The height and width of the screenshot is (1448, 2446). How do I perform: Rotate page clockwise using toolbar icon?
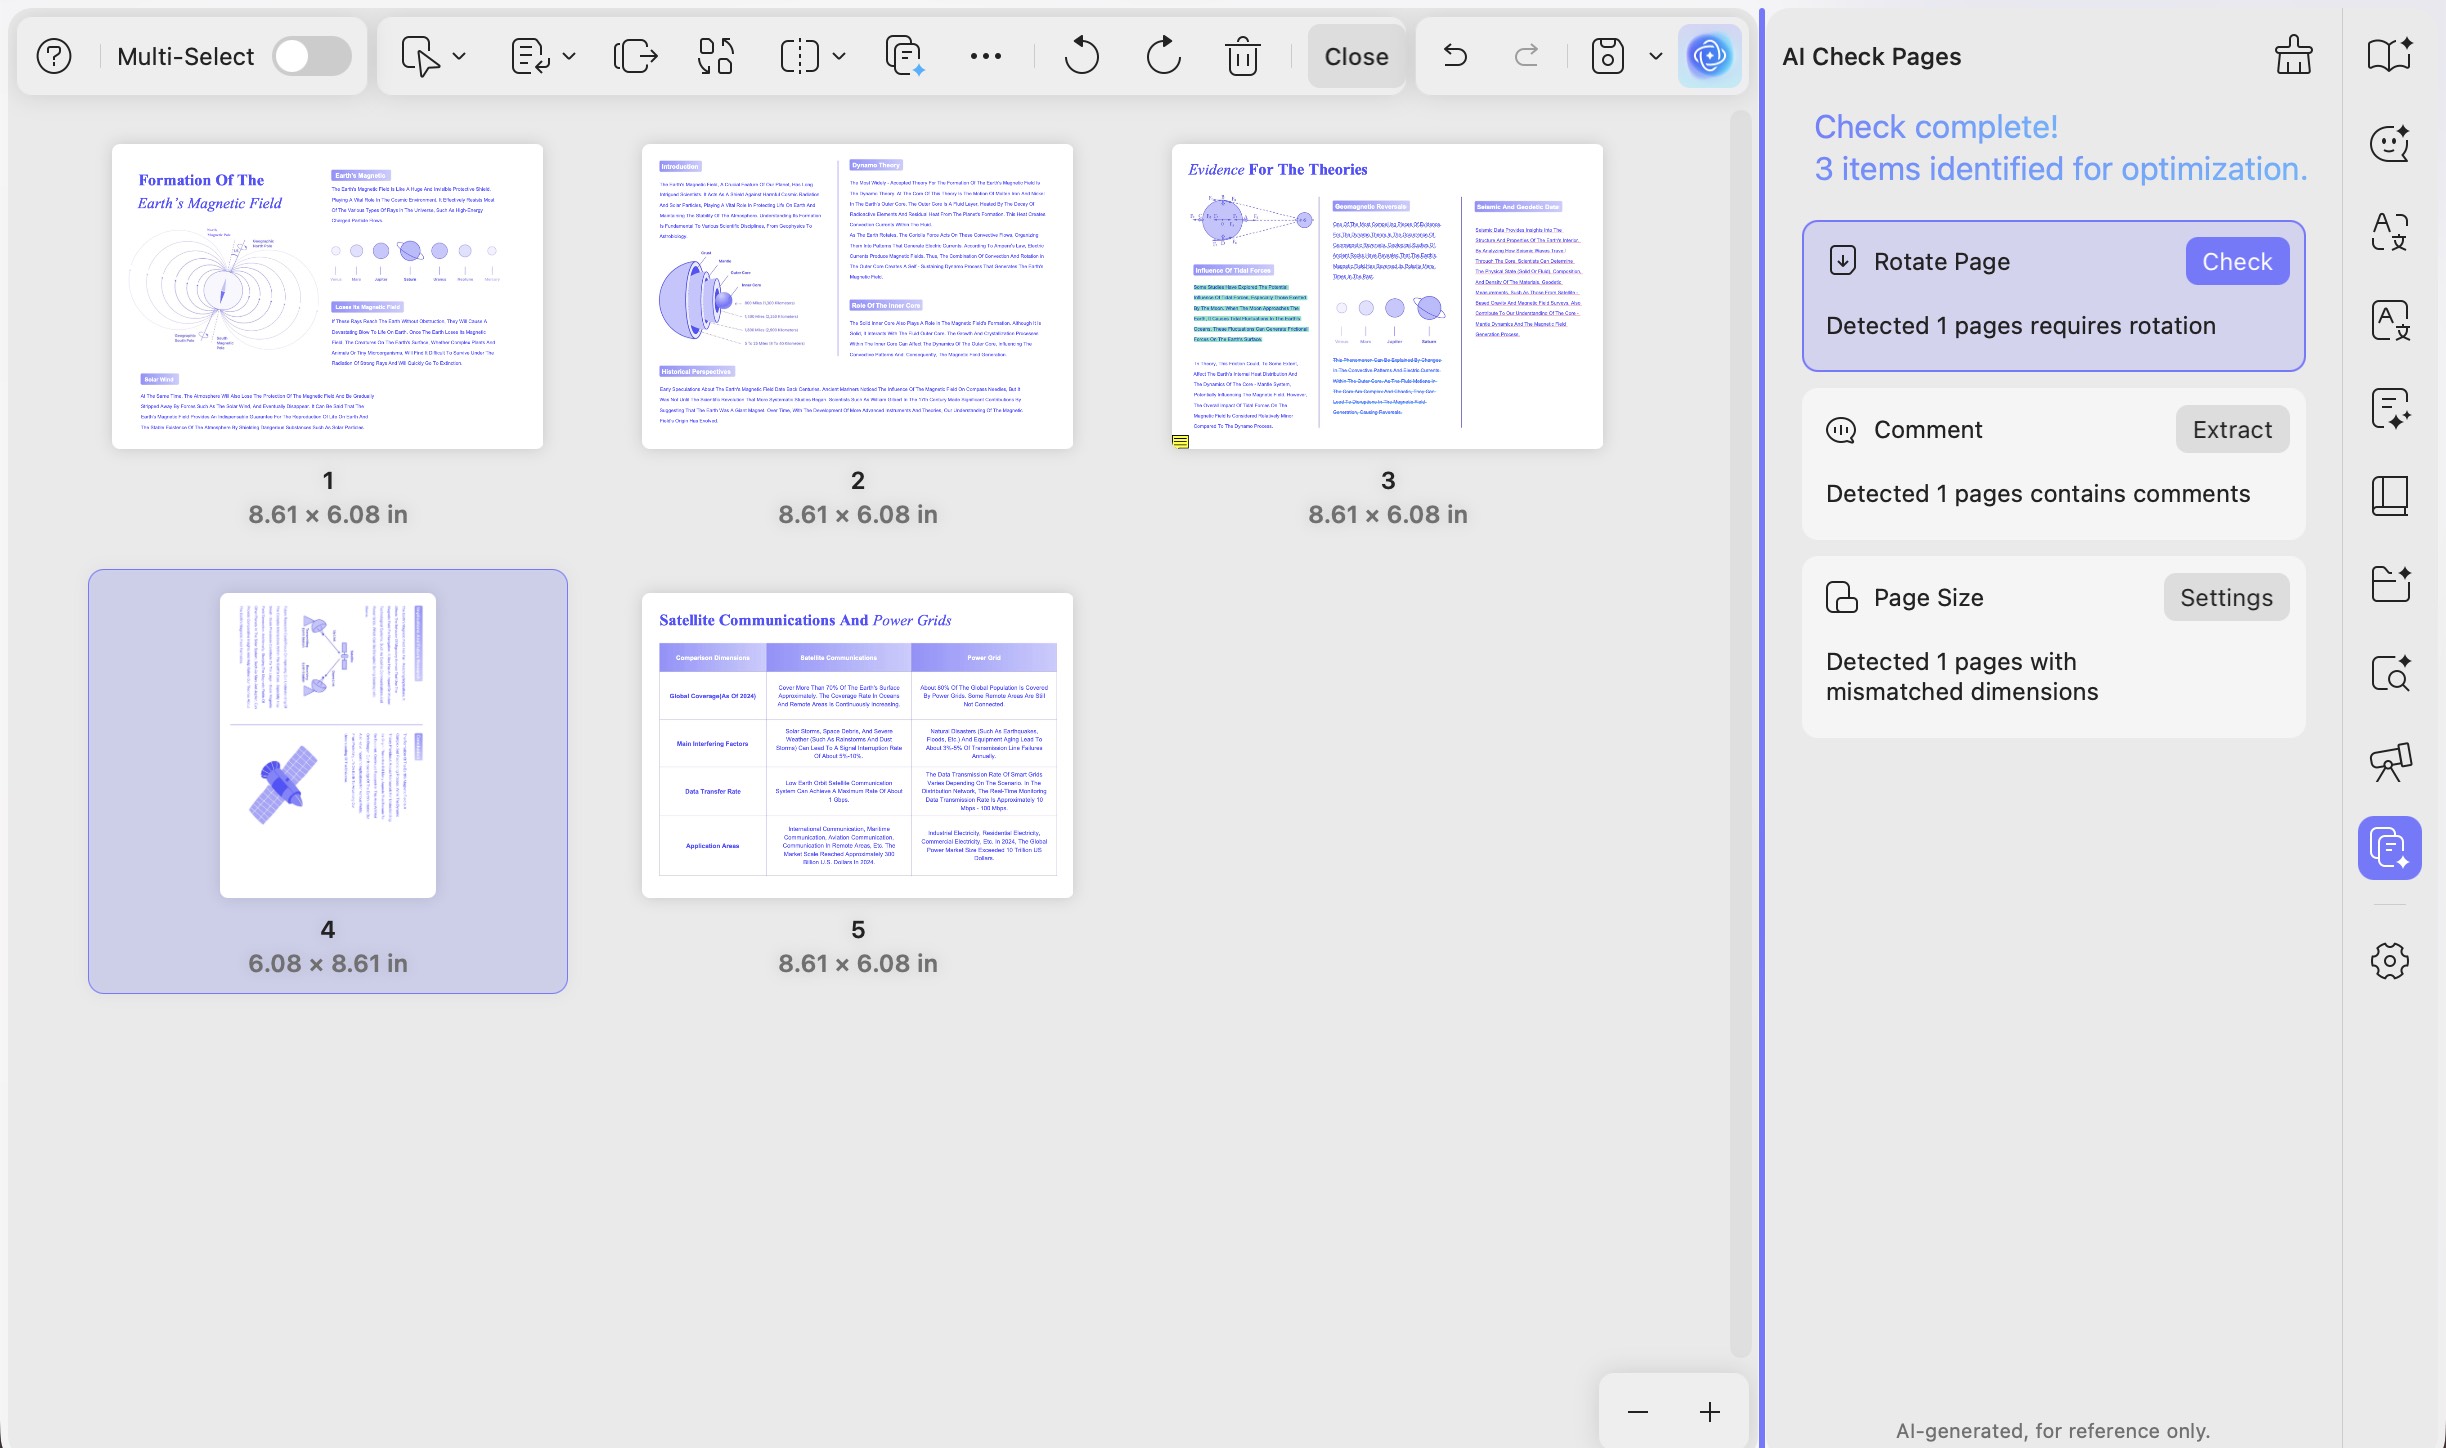1163,57
